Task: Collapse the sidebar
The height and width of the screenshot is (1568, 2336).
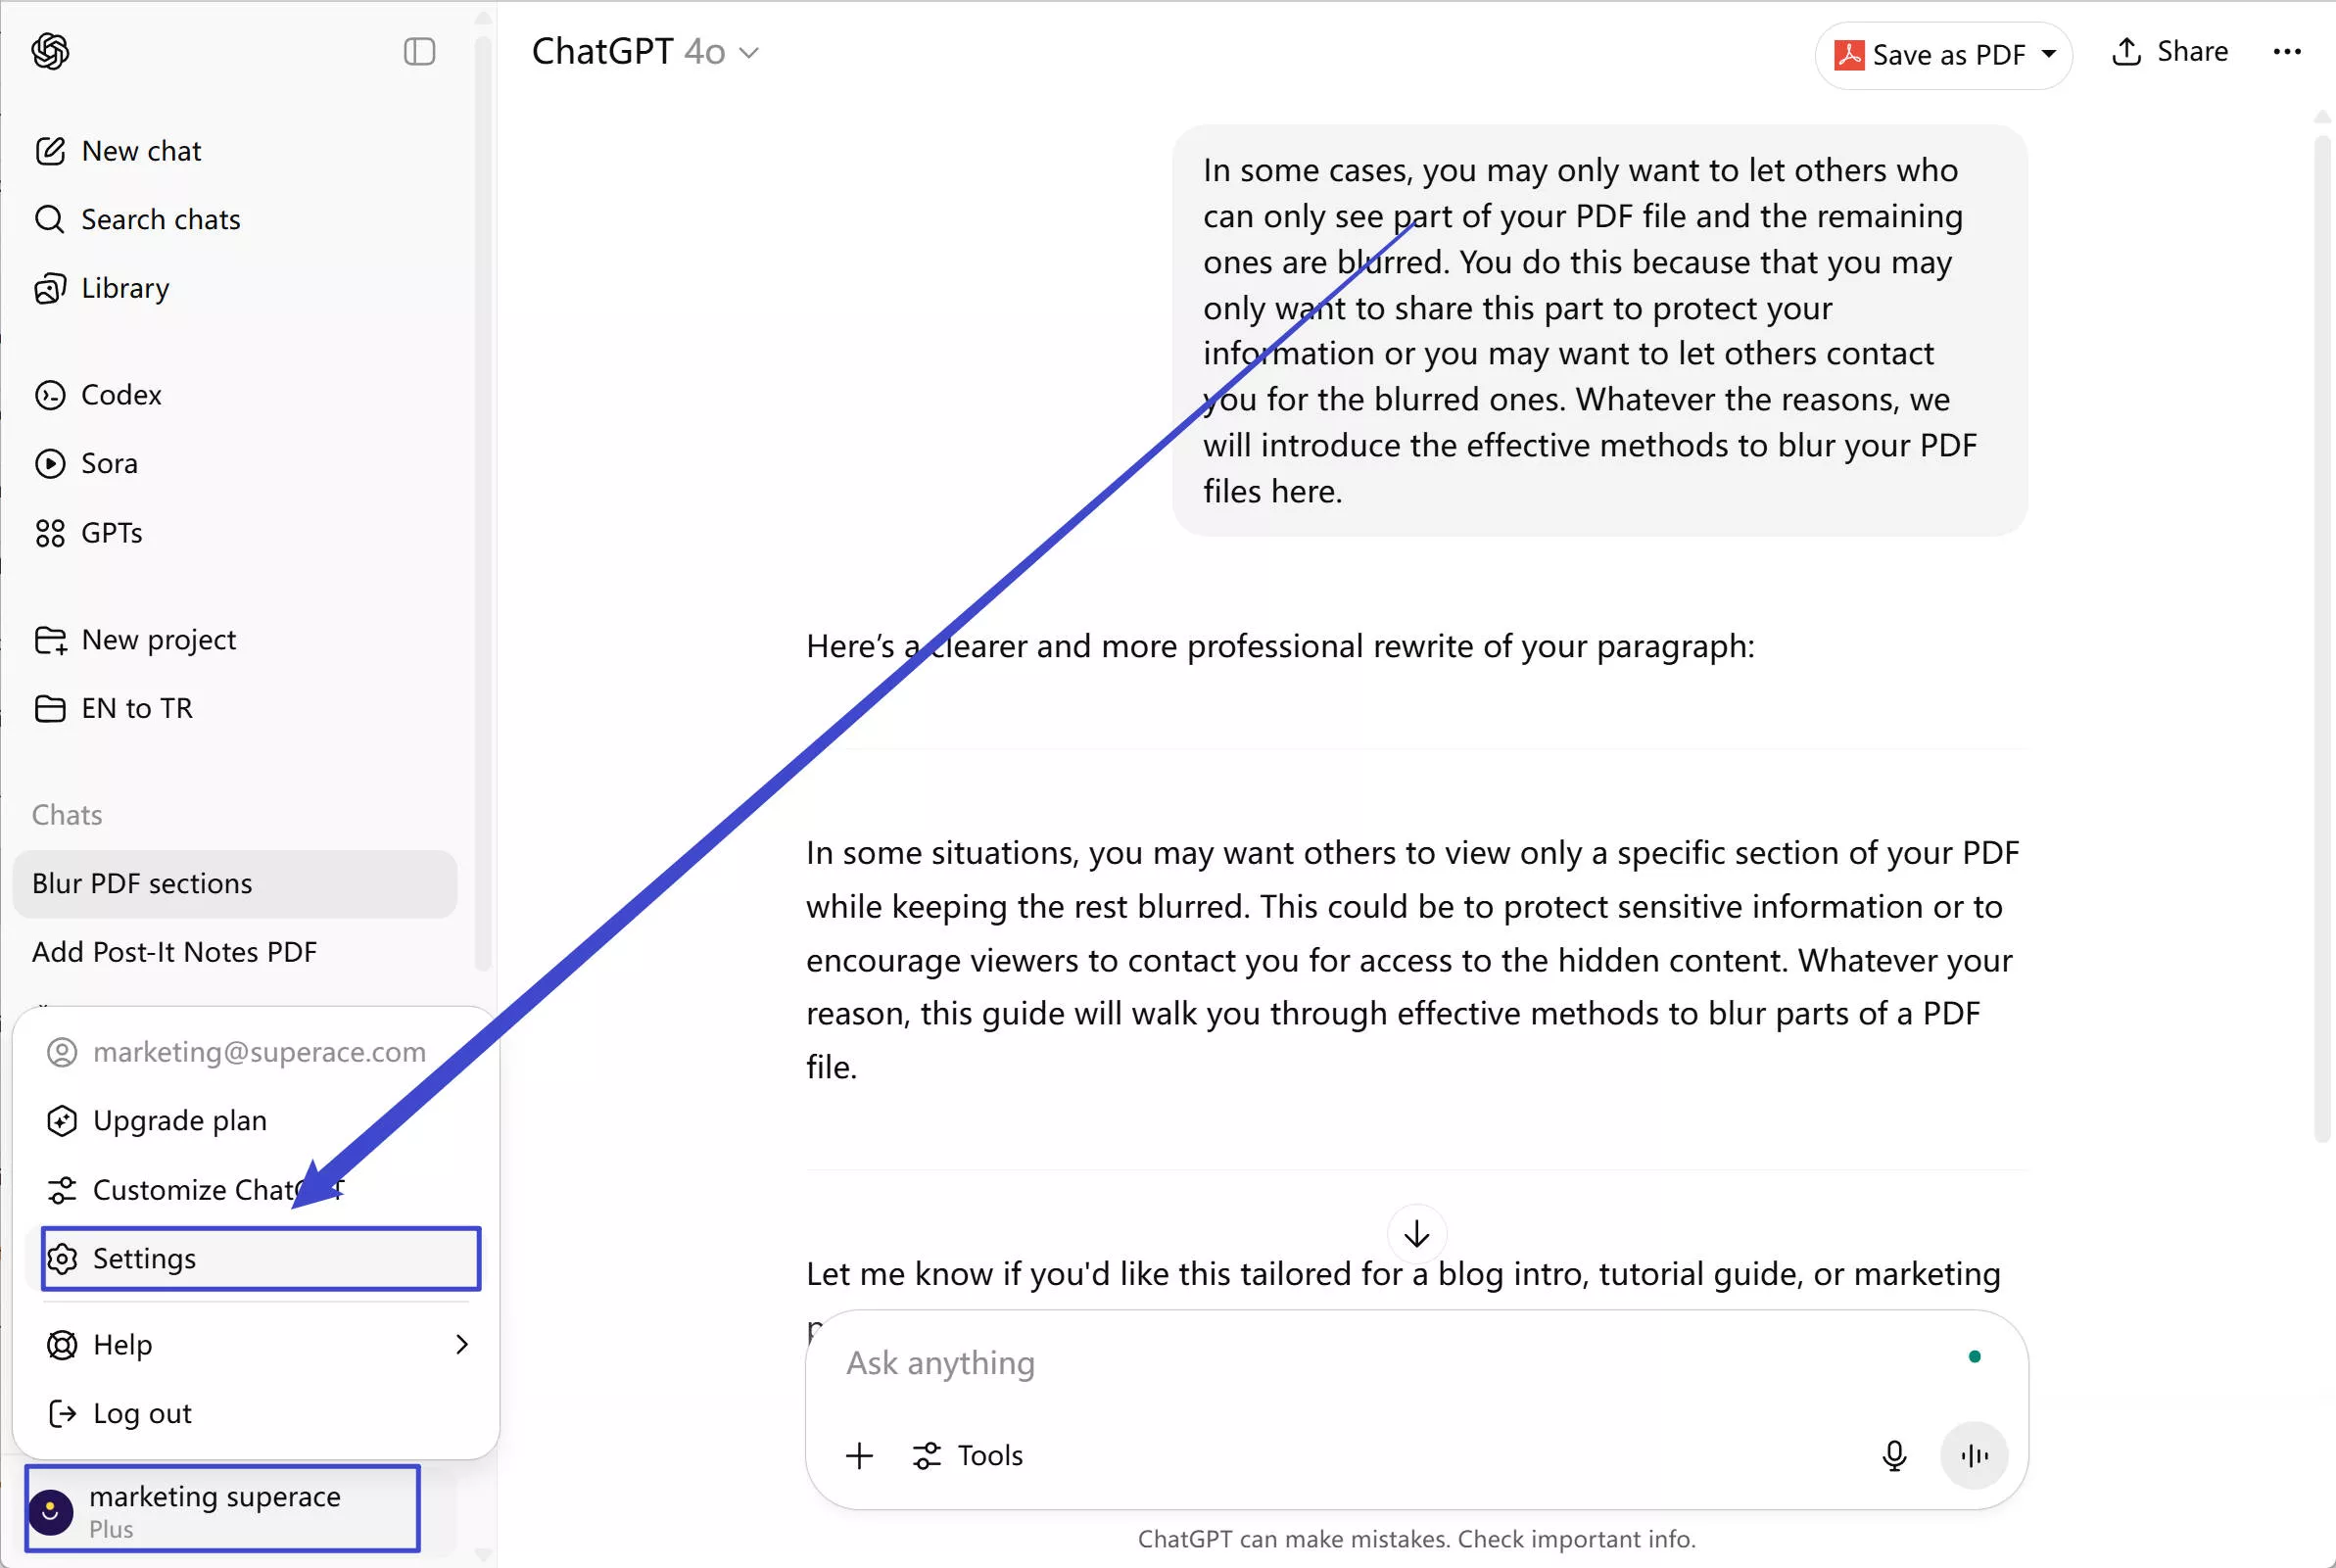Action: pos(419,52)
